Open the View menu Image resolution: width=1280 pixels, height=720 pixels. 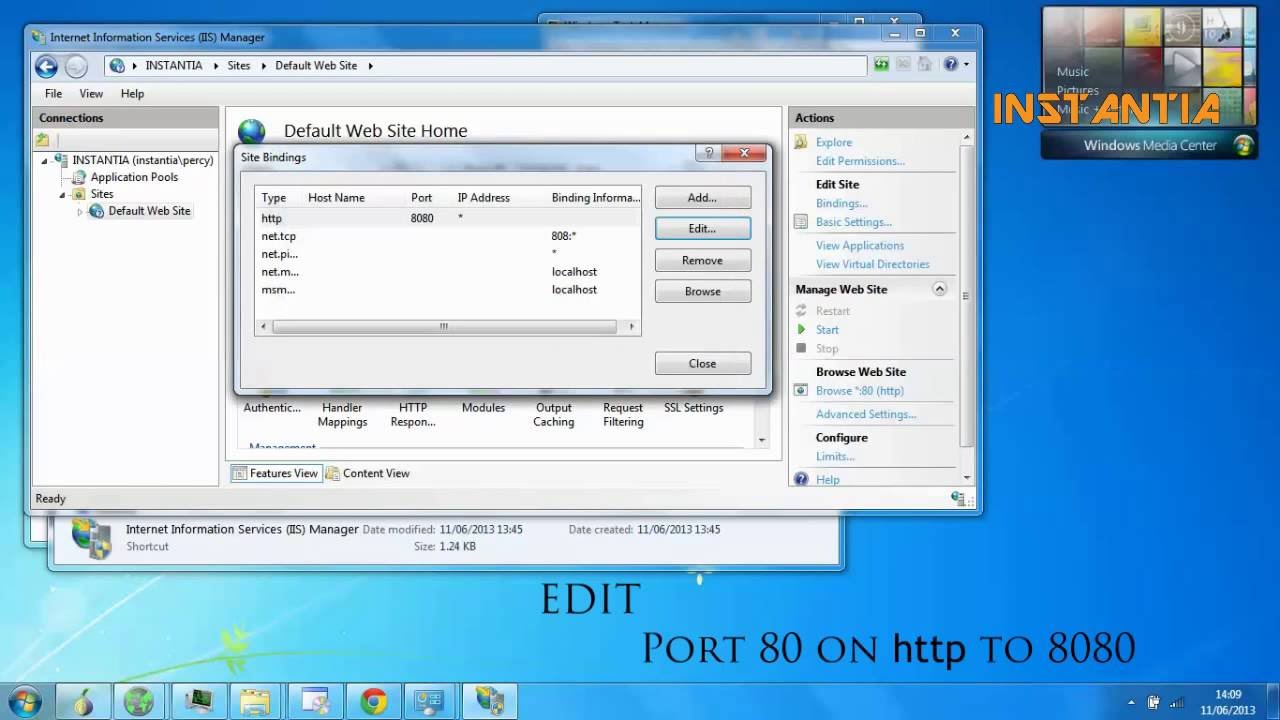[x=91, y=94]
